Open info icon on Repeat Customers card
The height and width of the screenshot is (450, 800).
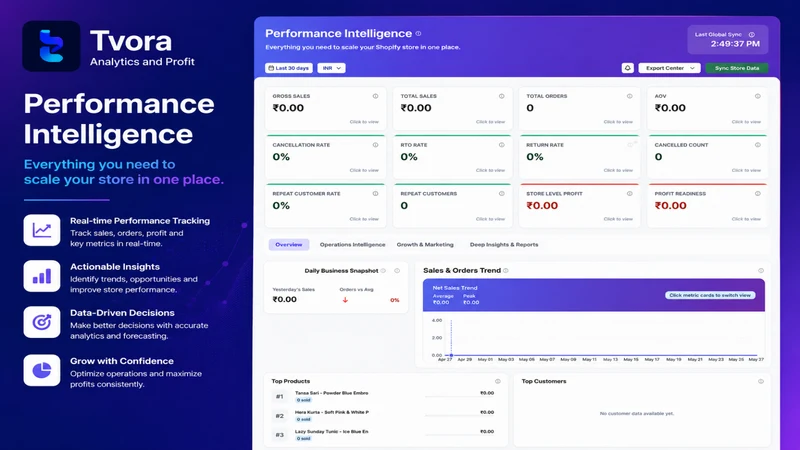pos(502,193)
